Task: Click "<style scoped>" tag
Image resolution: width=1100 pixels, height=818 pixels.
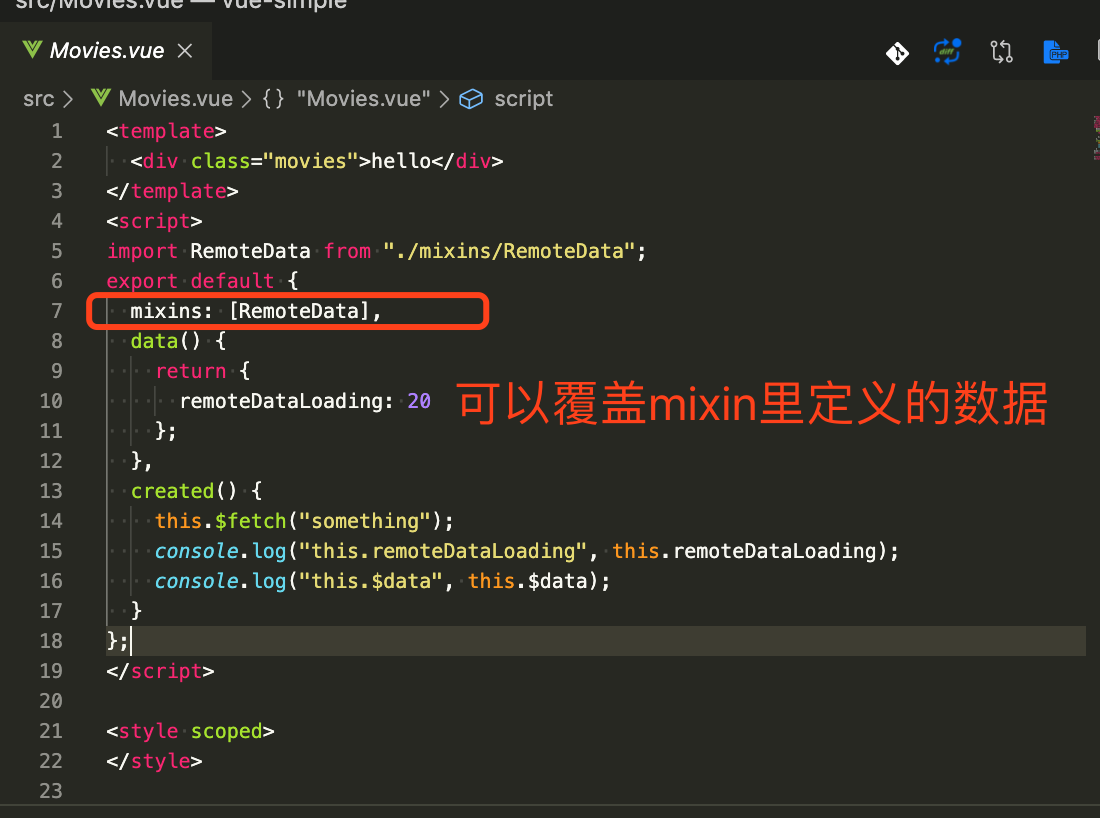Action: coord(190,731)
